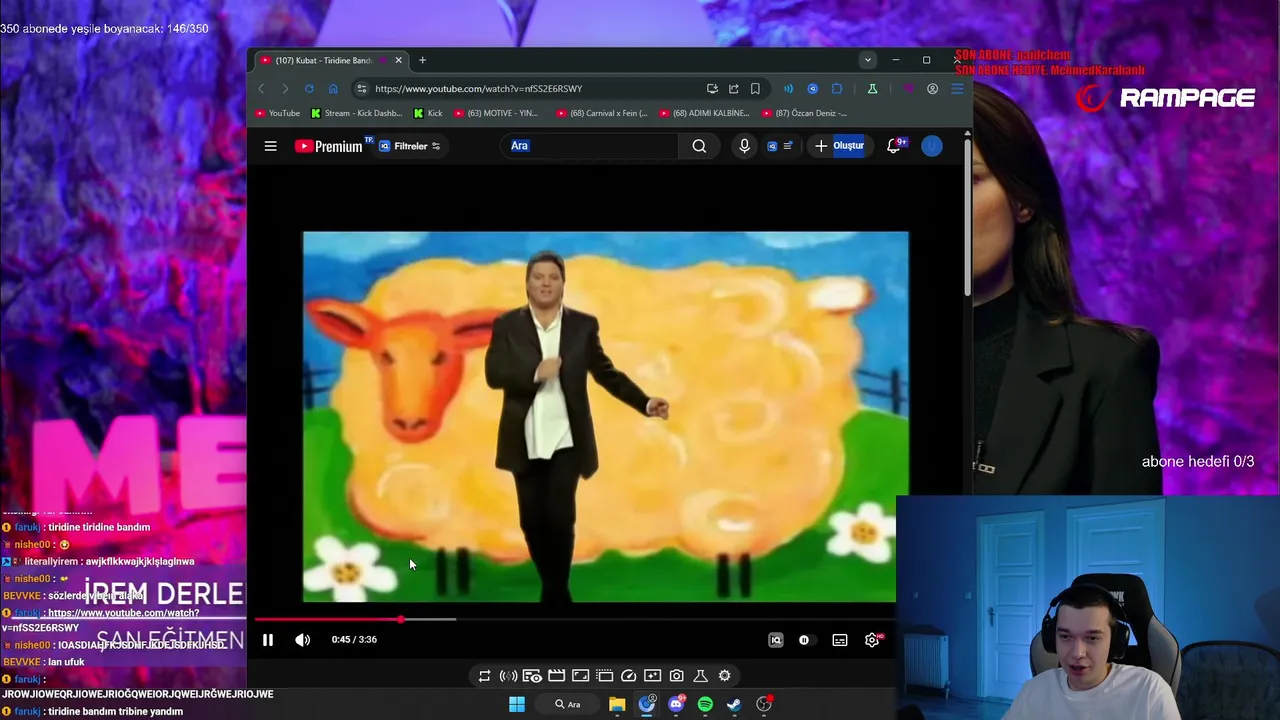1280x720 pixels.
Task: Reload the page in the browser
Action: [309, 89]
